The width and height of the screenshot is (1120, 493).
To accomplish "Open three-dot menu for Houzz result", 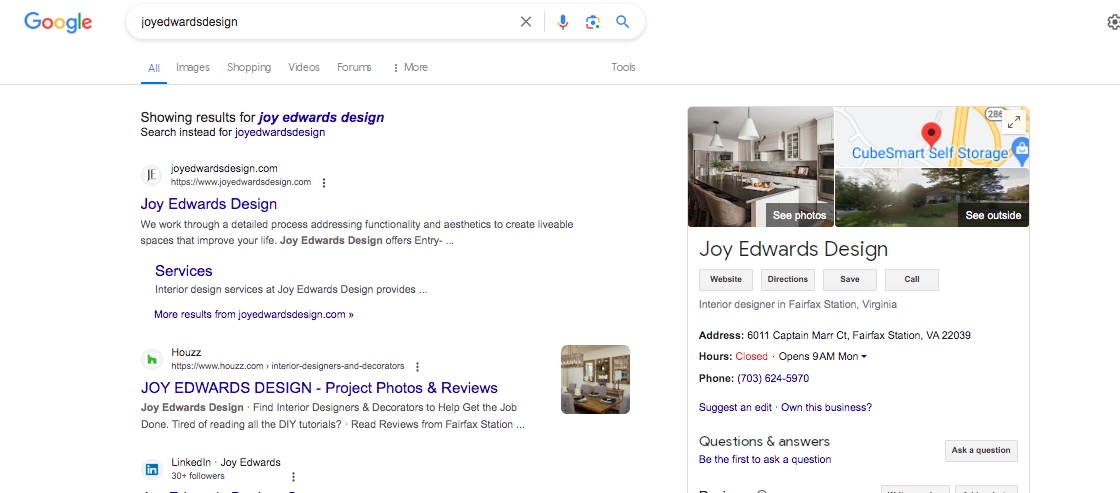I will point(417,367).
